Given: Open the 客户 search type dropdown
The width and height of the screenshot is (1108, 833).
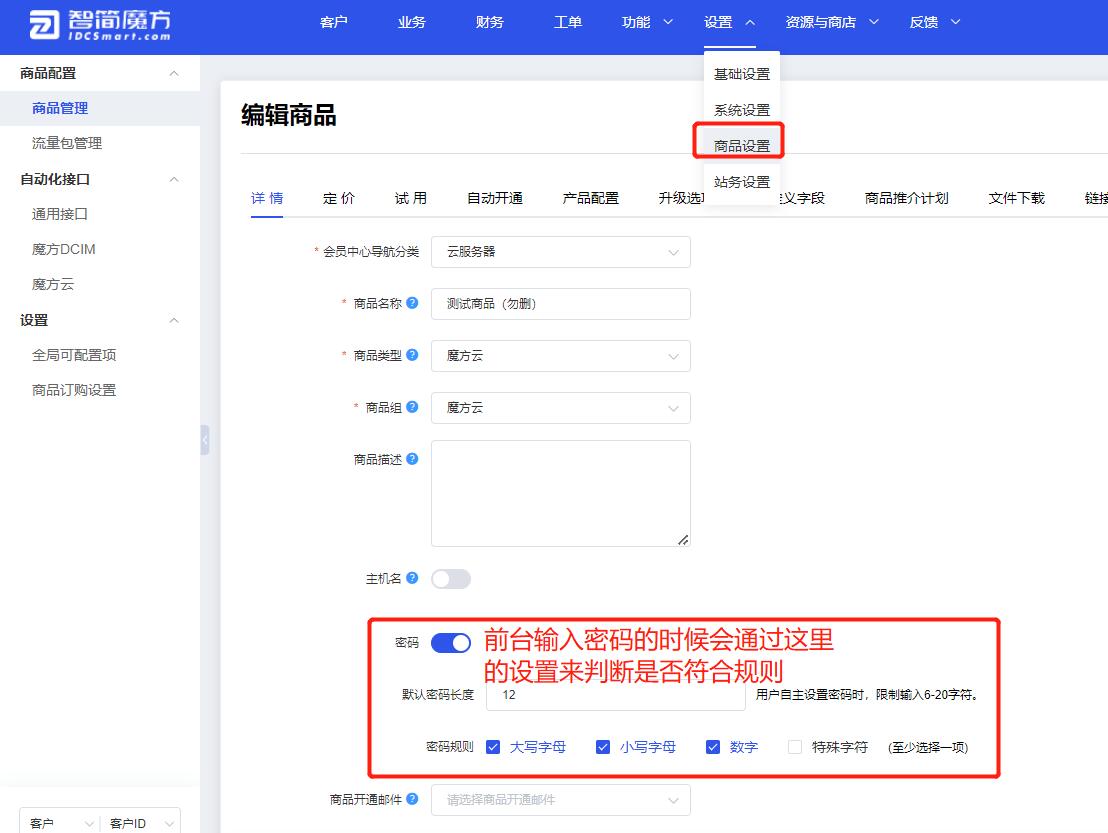Looking at the screenshot, I should (x=60, y=823).
